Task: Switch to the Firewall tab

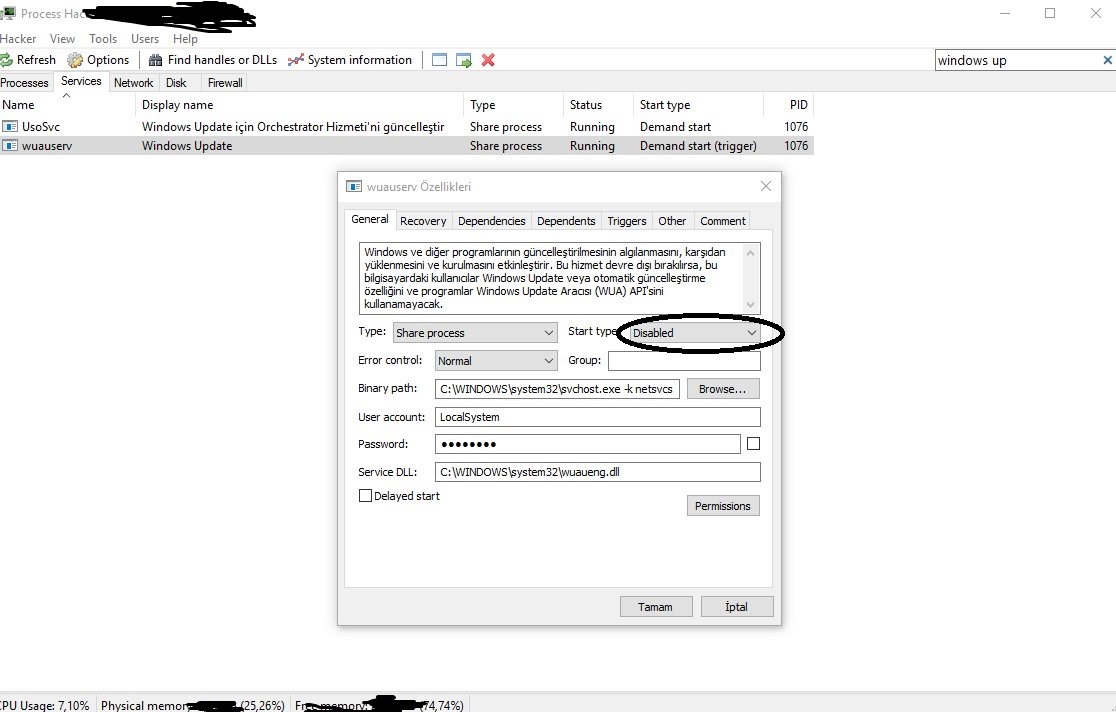Action: pyautogui.click(x=225, y=83)
